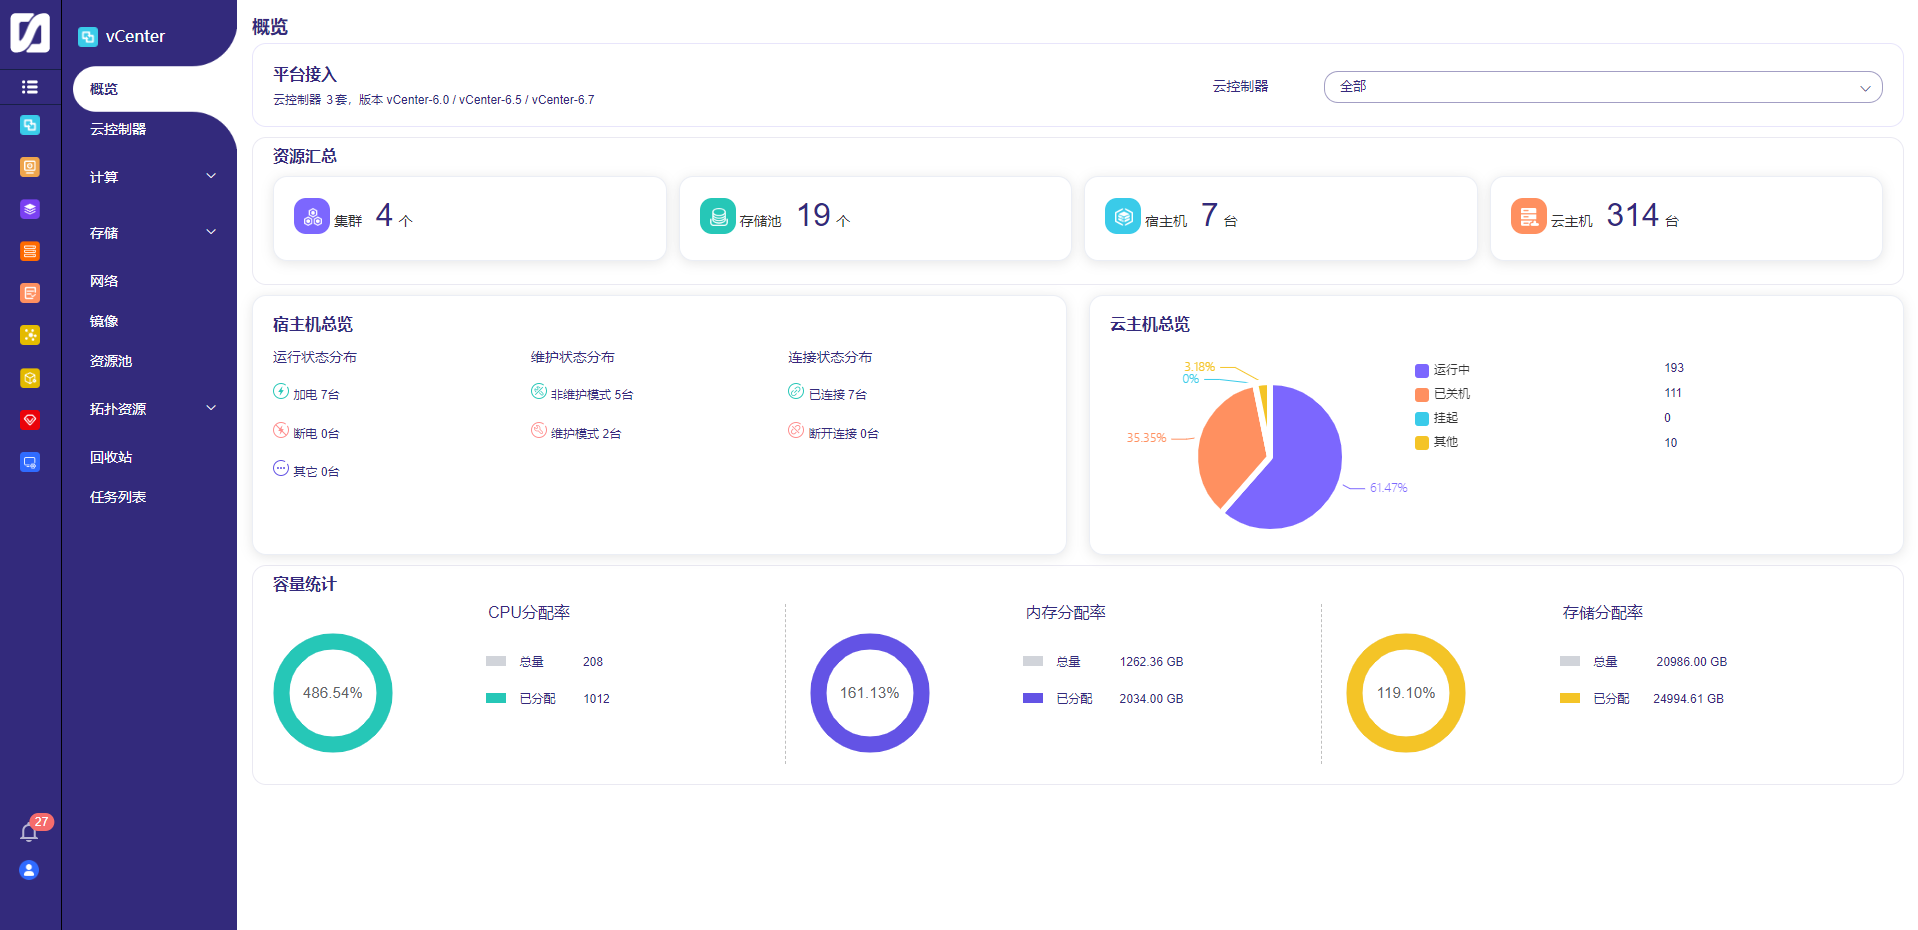
Task: Expand the 拓扑资源 sidebar menu
Action: [152, 409]
